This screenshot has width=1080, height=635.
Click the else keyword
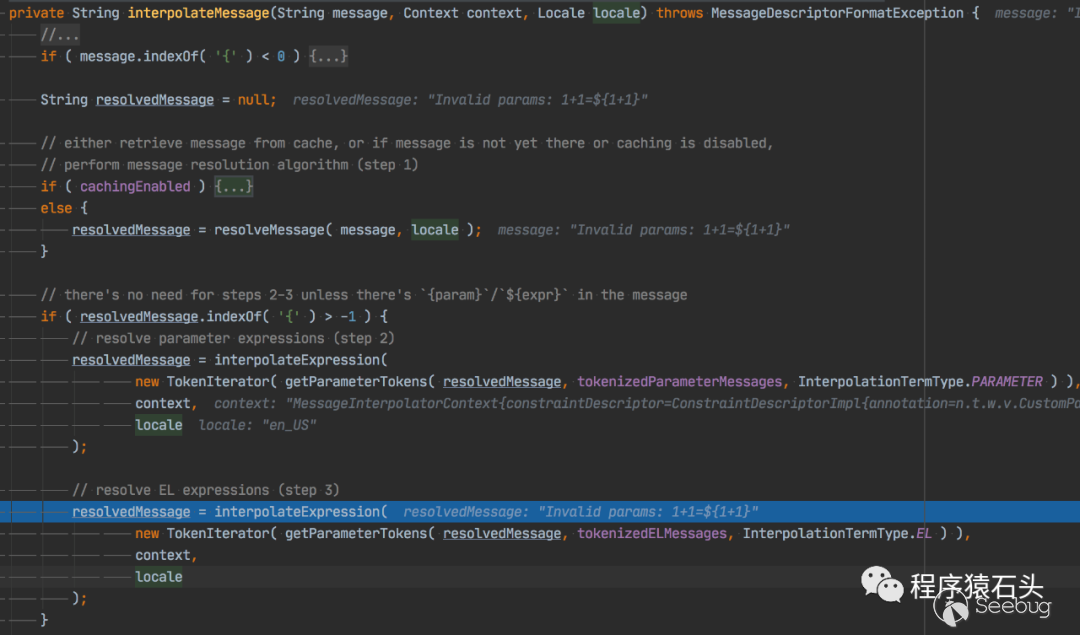click(56, 208)
